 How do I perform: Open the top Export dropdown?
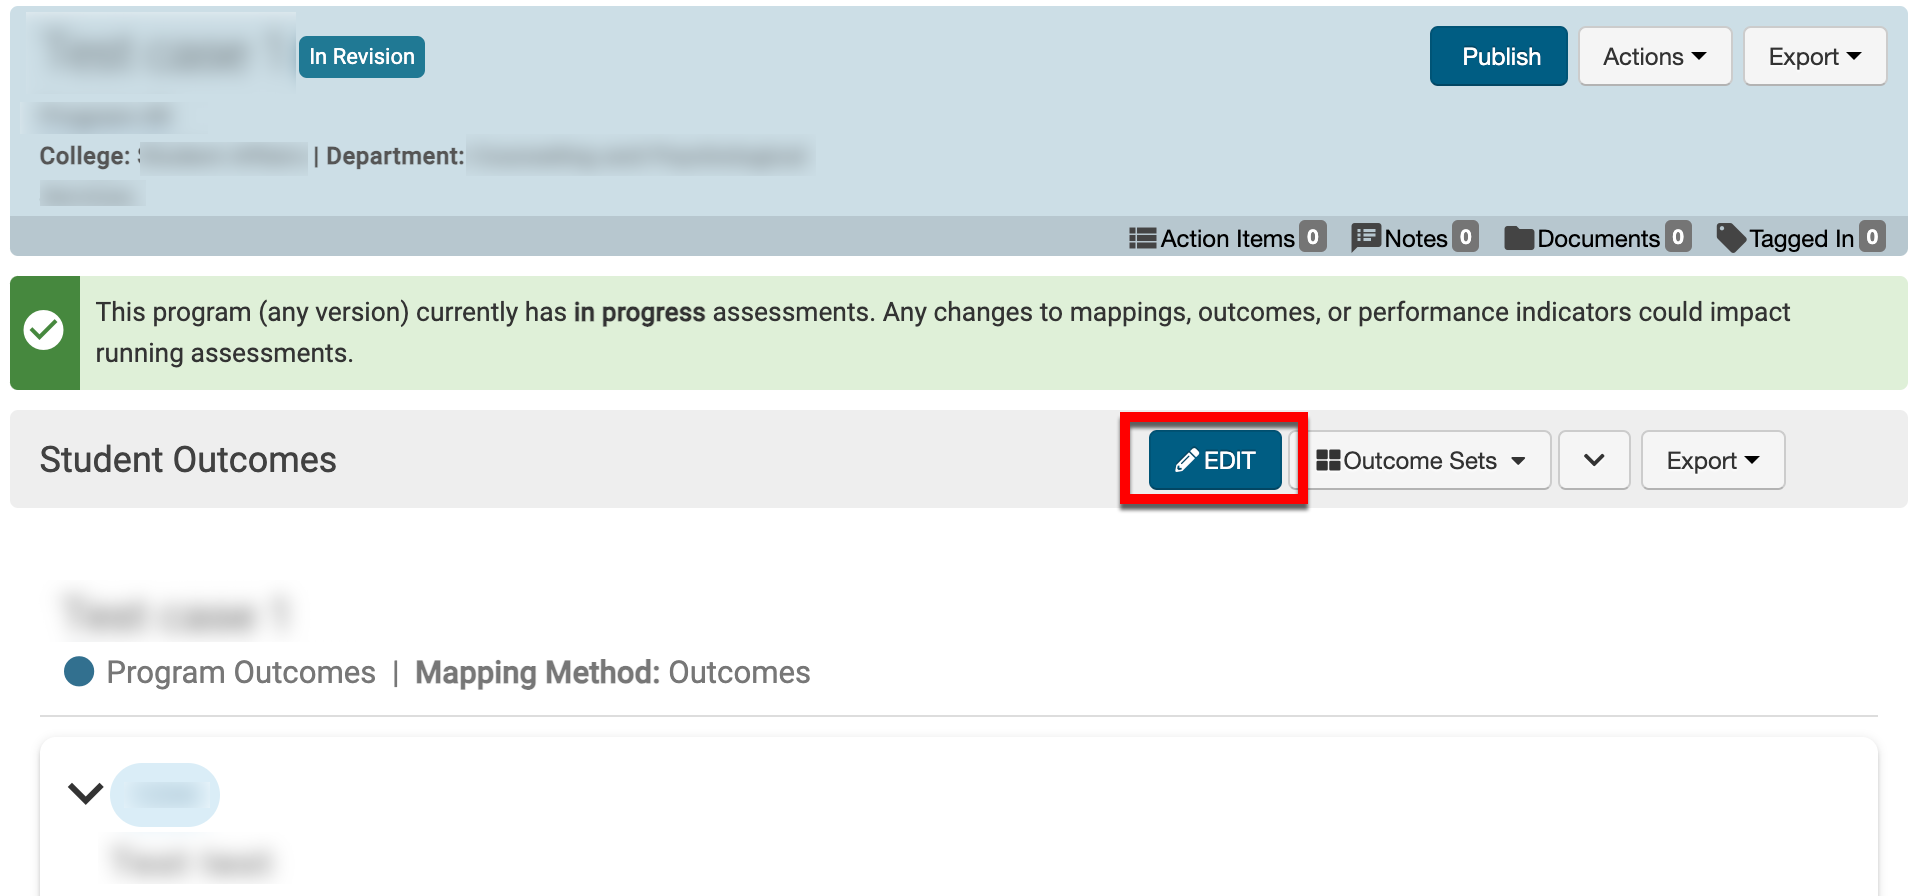[x=1814, y=57]
